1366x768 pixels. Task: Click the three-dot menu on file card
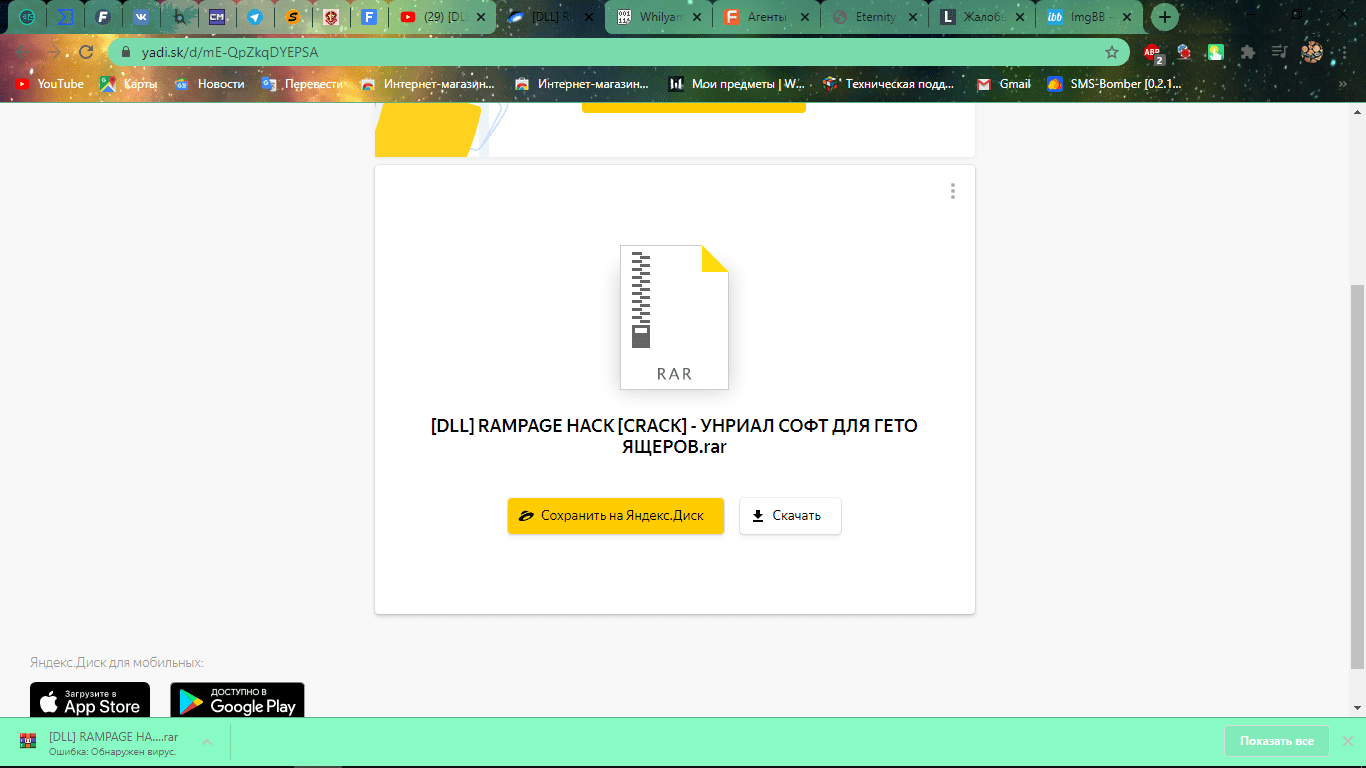pos(952,191)
